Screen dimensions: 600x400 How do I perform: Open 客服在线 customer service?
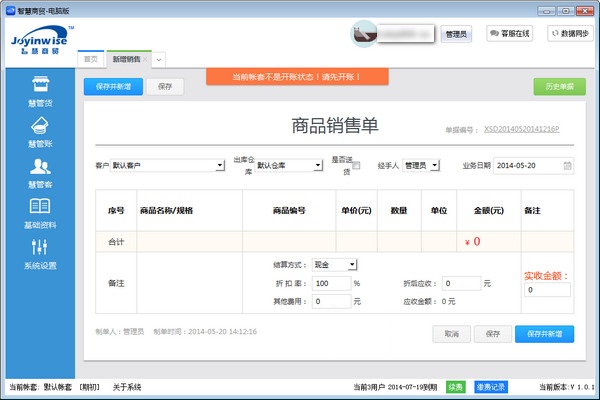(x=510, y=34)
